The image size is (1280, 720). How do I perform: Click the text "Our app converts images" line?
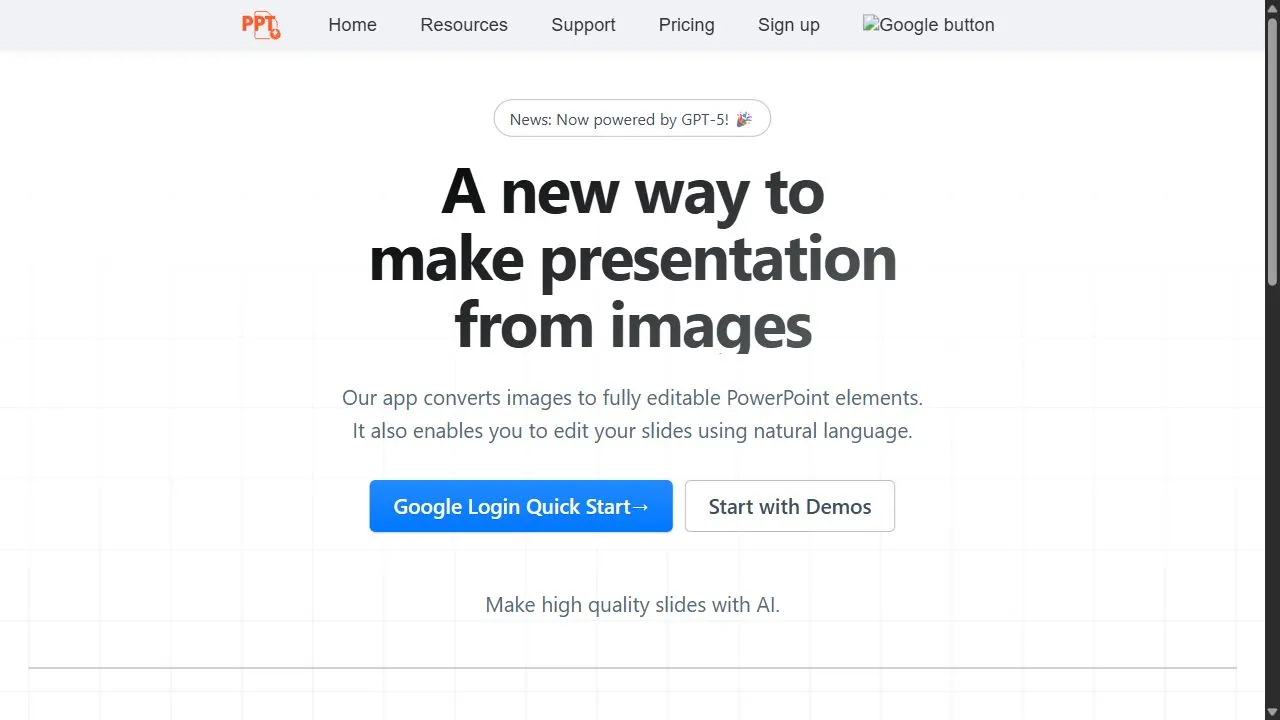[x=632, y=398]
